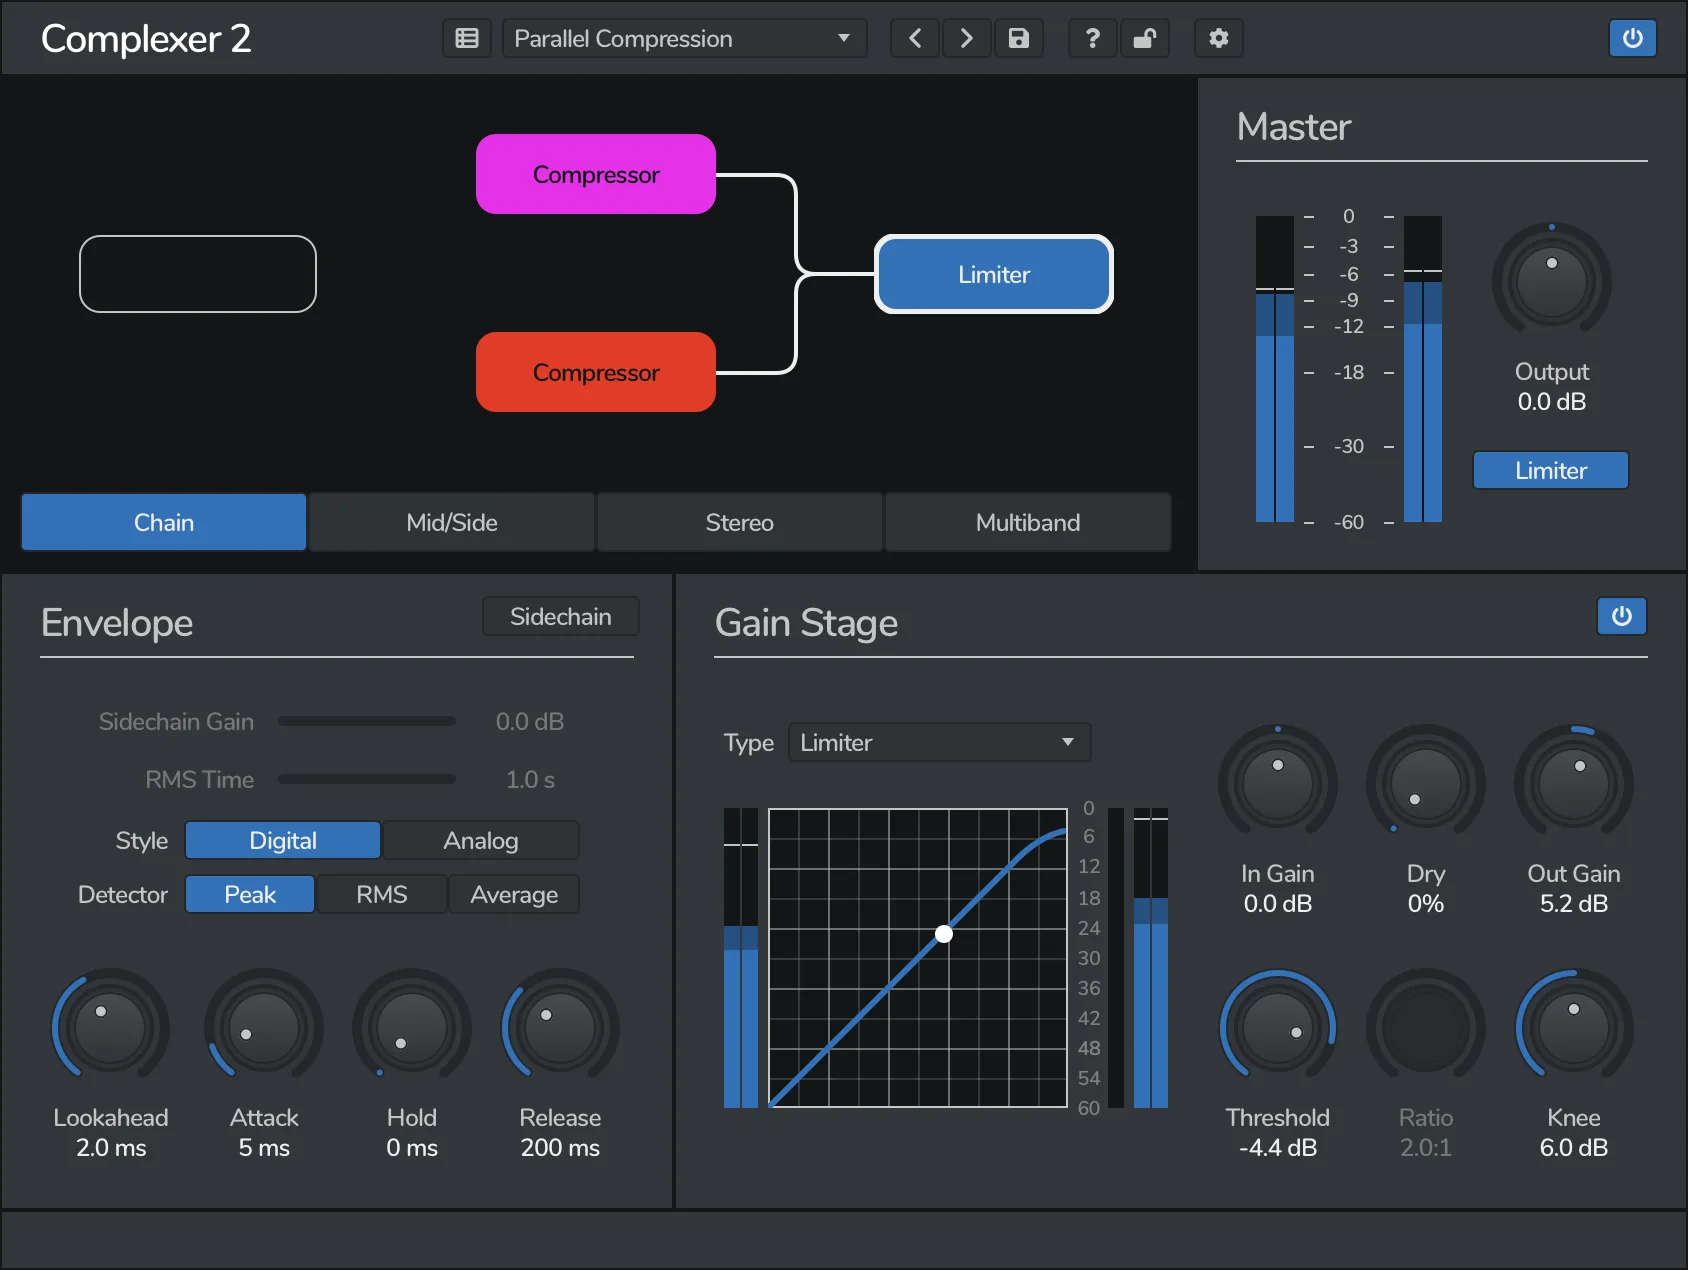Toggle Gain Stage power button
This screenshot has width=1688, height=1270.
1622,616
